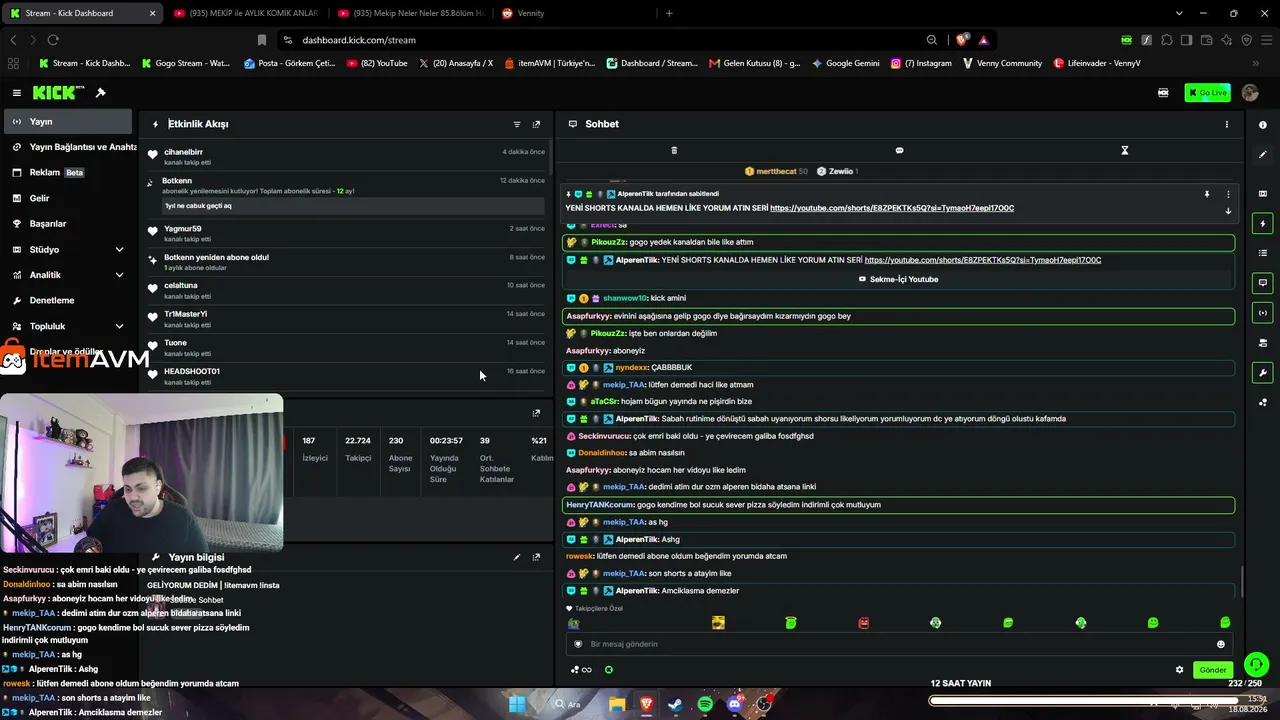Toggle the chat panel icon in right sidebar
Image resolution: width=1280 pixels, height=720 pixels.
pos(1263,283)
